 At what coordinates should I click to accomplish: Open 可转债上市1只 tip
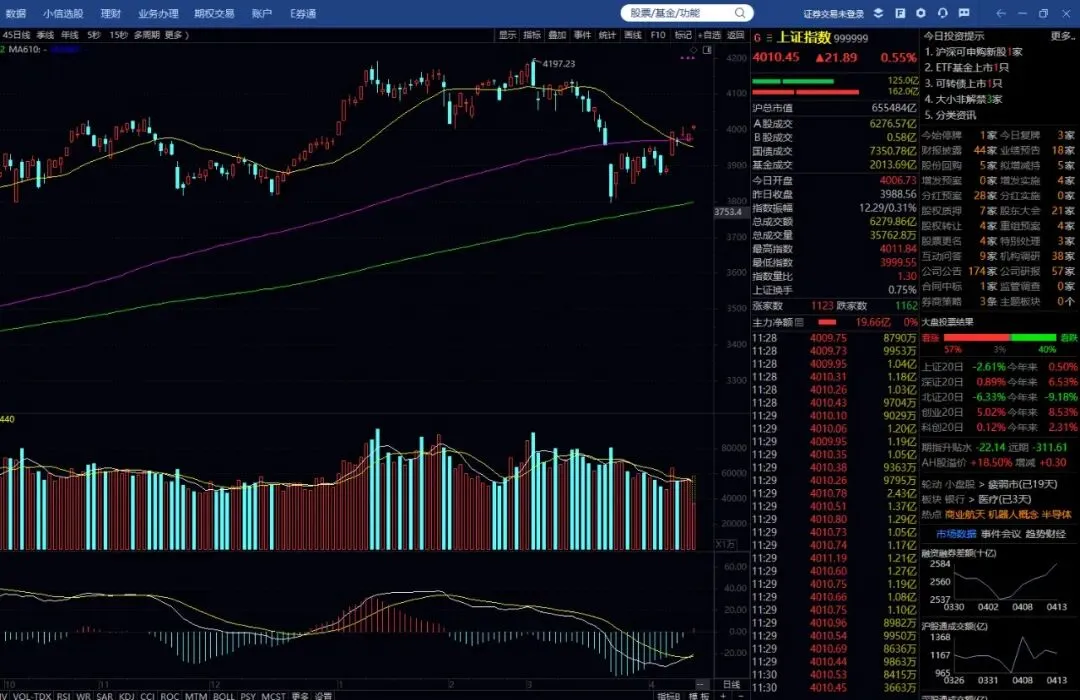(x=963, y=83)
